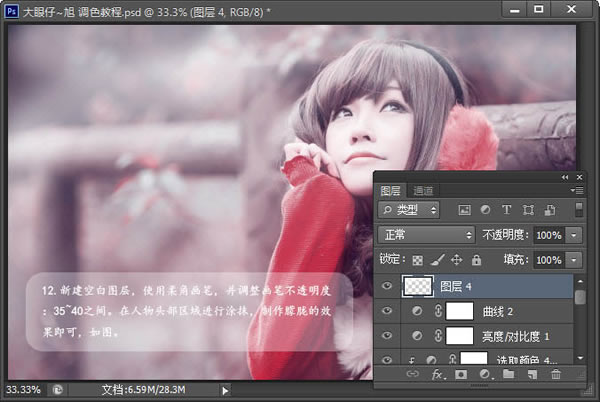The width and height of the screenshot is (600, 402).
Task: Click the lock all padlock icon
Action: coord(476,260)
